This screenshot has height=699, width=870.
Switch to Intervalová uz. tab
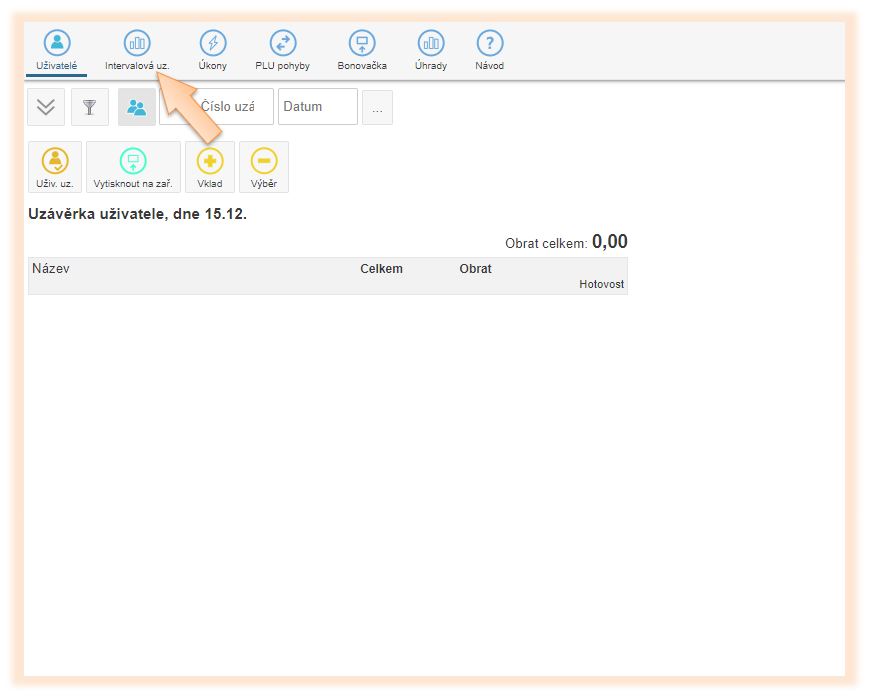coord(137,50)
